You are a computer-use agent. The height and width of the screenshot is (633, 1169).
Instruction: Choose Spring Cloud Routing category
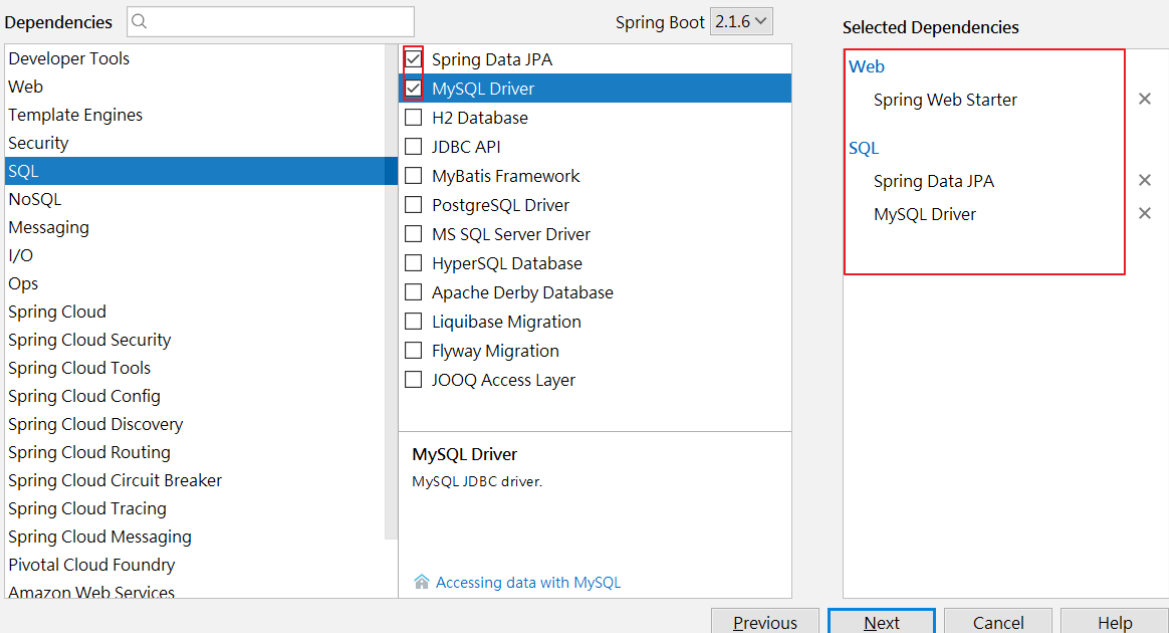(195, 453)
